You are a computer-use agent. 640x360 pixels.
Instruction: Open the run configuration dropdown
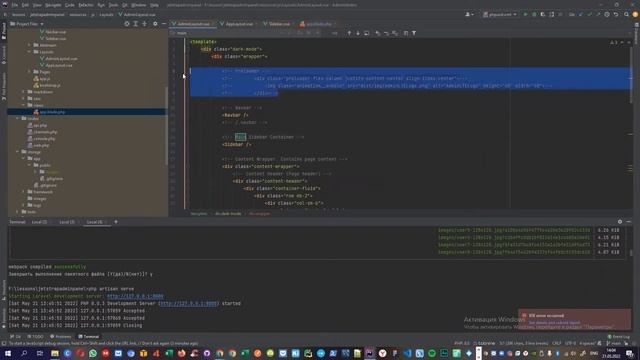tap(500, 14)
